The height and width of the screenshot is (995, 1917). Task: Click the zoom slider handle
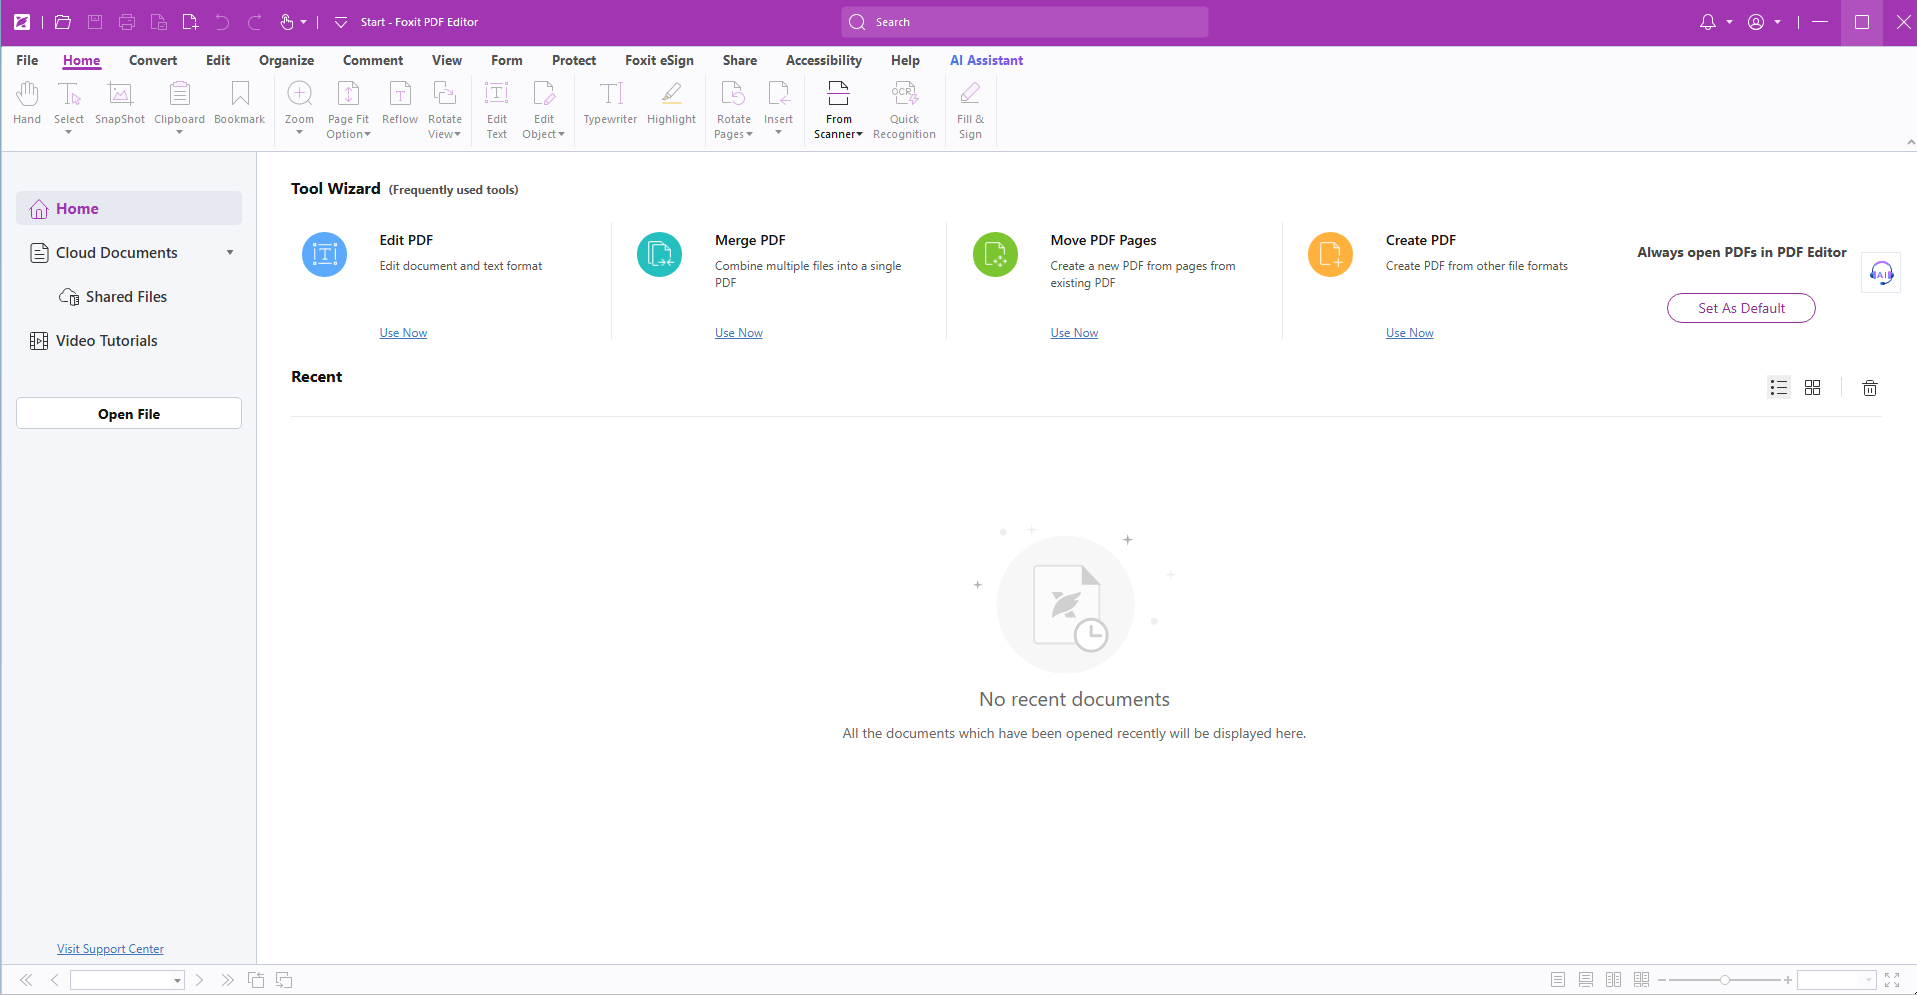pos(1725,980)
